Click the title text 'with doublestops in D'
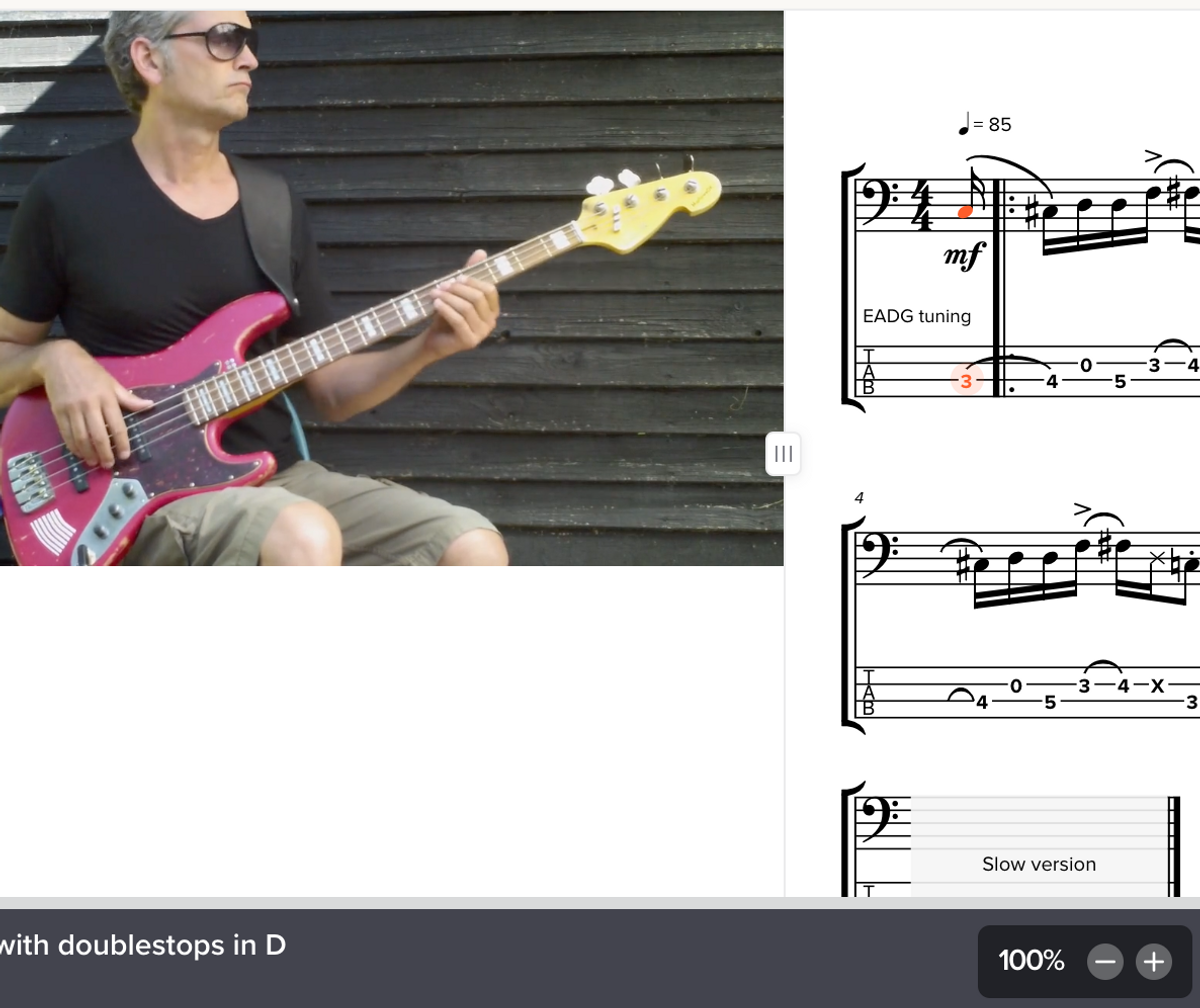 [143, 944]
